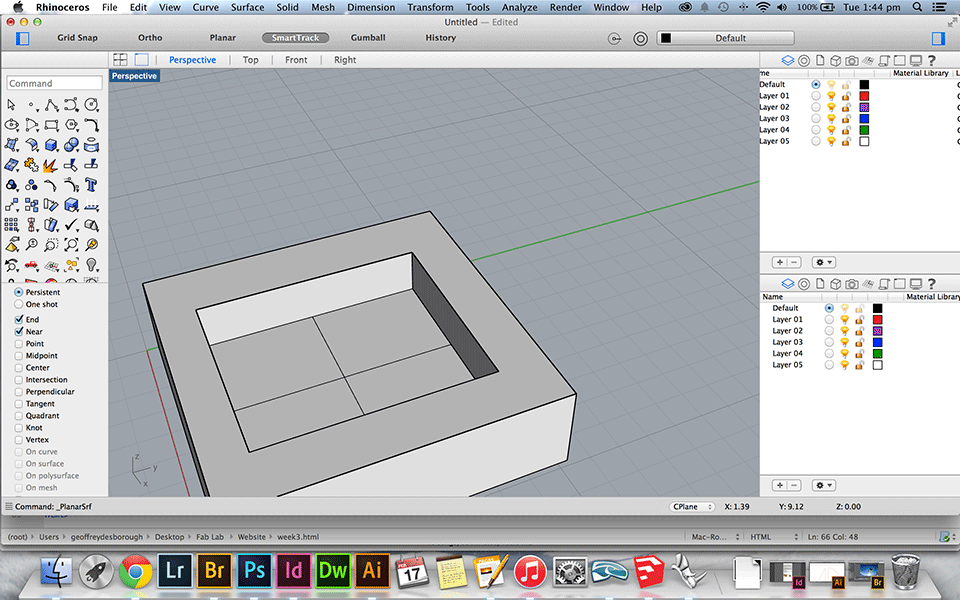Toggle Gumball button
Image resolution: width=960 pixels, height=600 pixels.
point(368,37)
